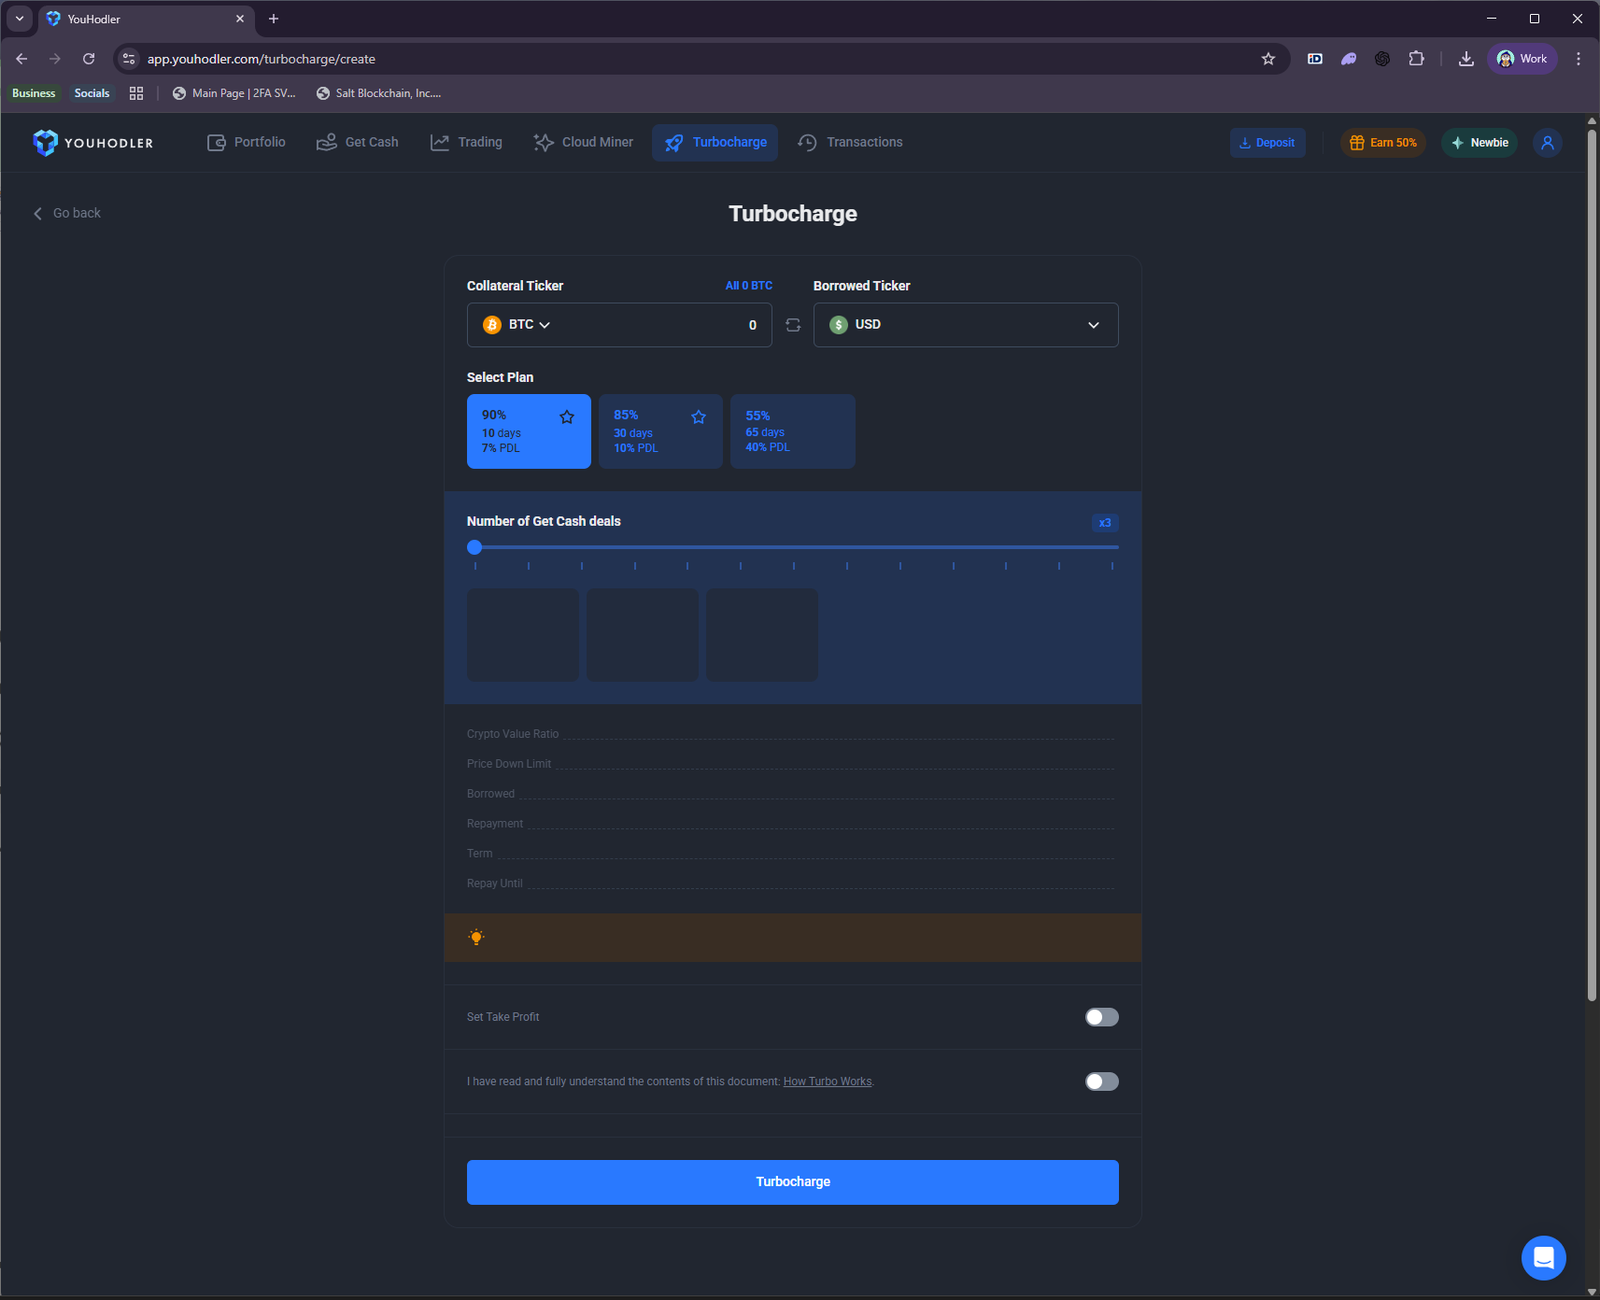
Task: Click the How Turbo Works link
Action: [x=826, y=1081]
